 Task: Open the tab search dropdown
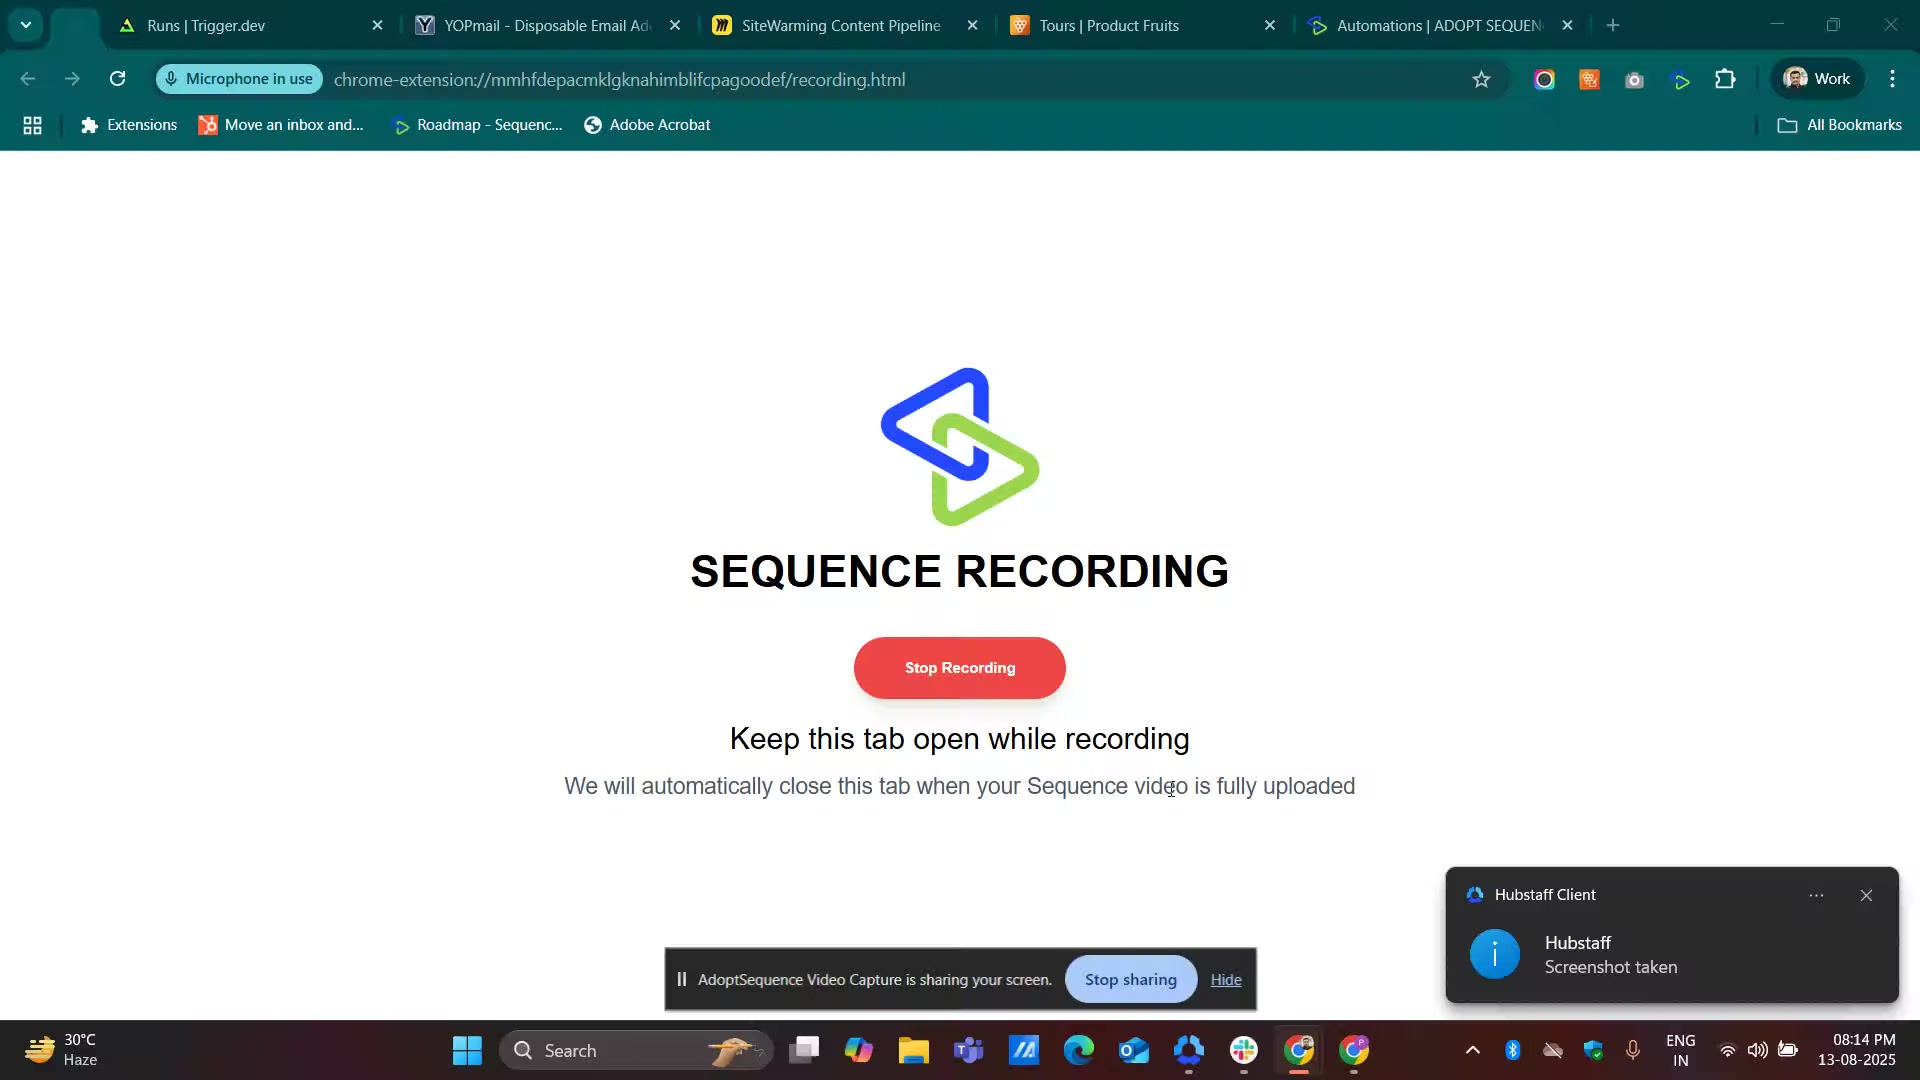tap(25, 24)
